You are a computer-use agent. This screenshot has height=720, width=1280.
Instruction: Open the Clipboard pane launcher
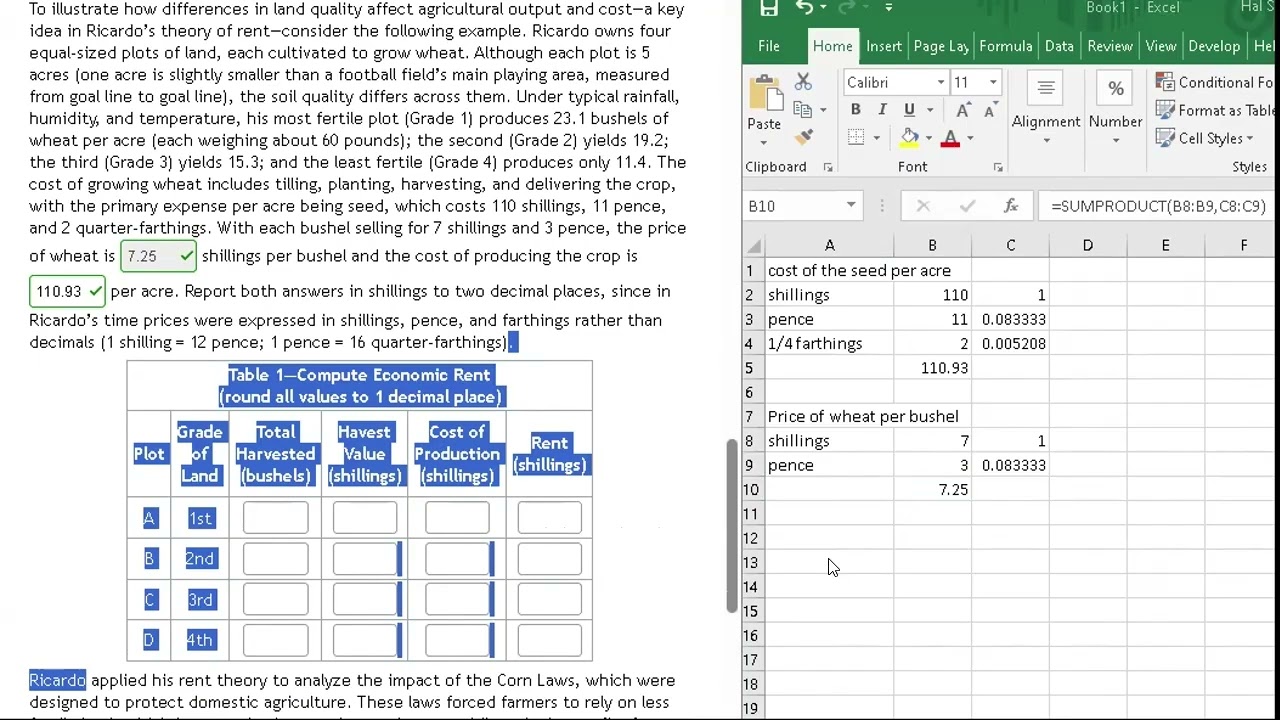click(828, 167)
